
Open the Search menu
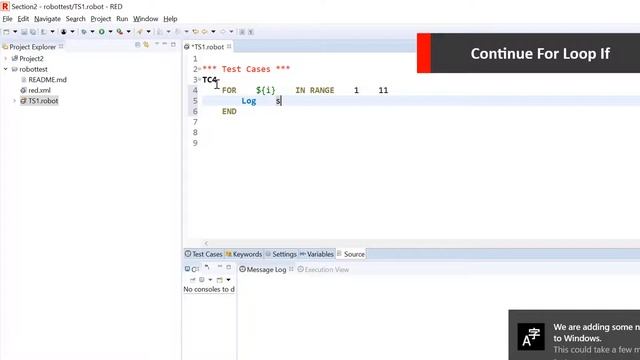76,19
